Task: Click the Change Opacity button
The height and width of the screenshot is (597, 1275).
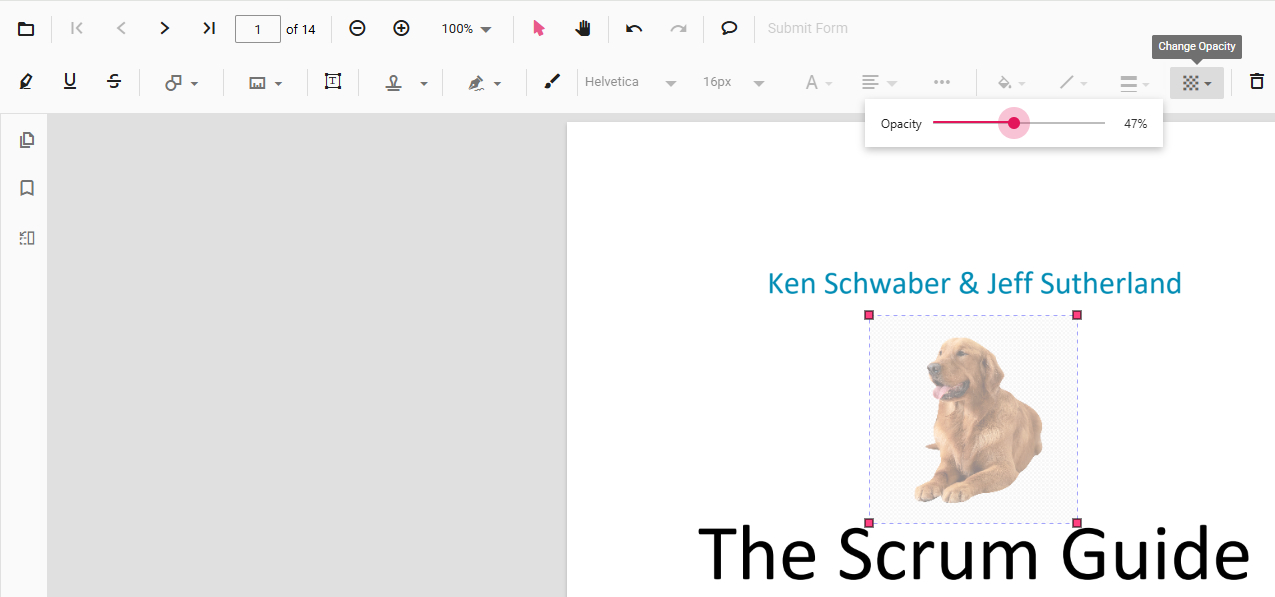Action: coord(1196,83)
